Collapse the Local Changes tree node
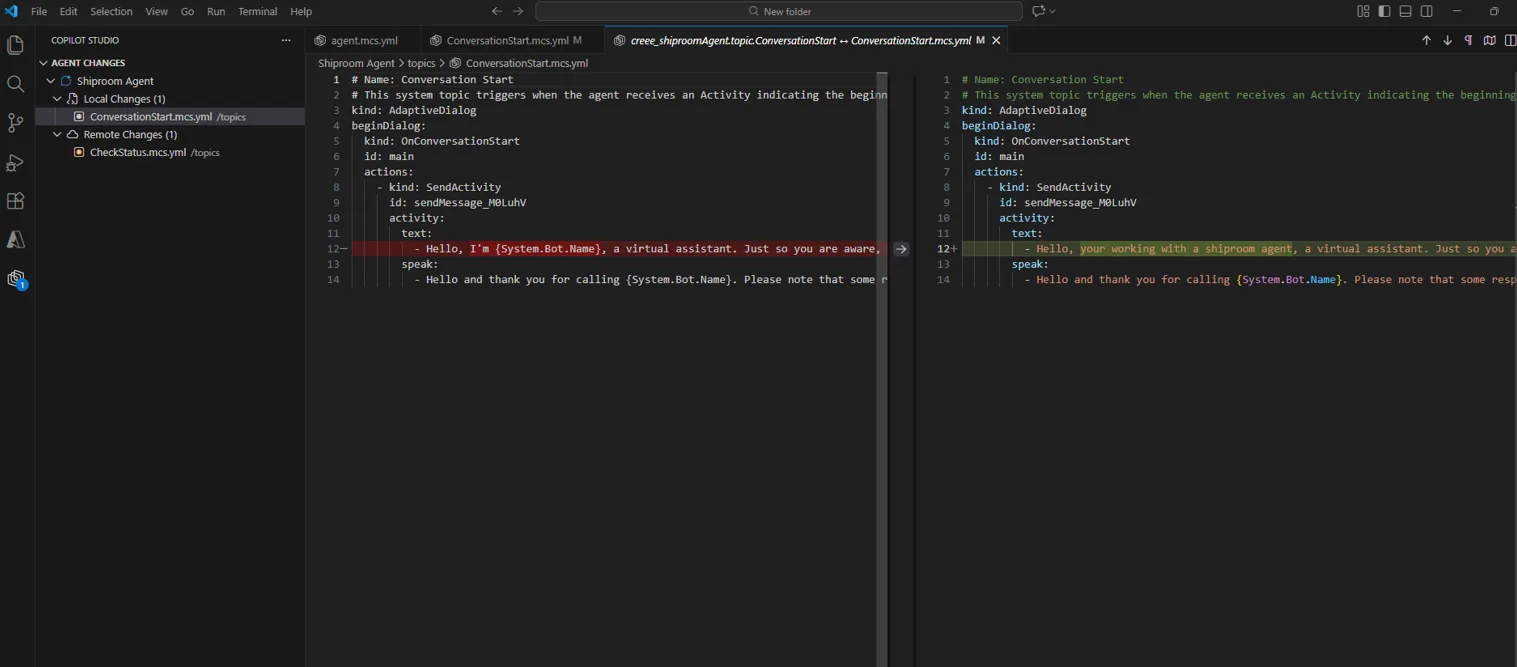This screenshot has height=667, width=1517. (57, 99)
